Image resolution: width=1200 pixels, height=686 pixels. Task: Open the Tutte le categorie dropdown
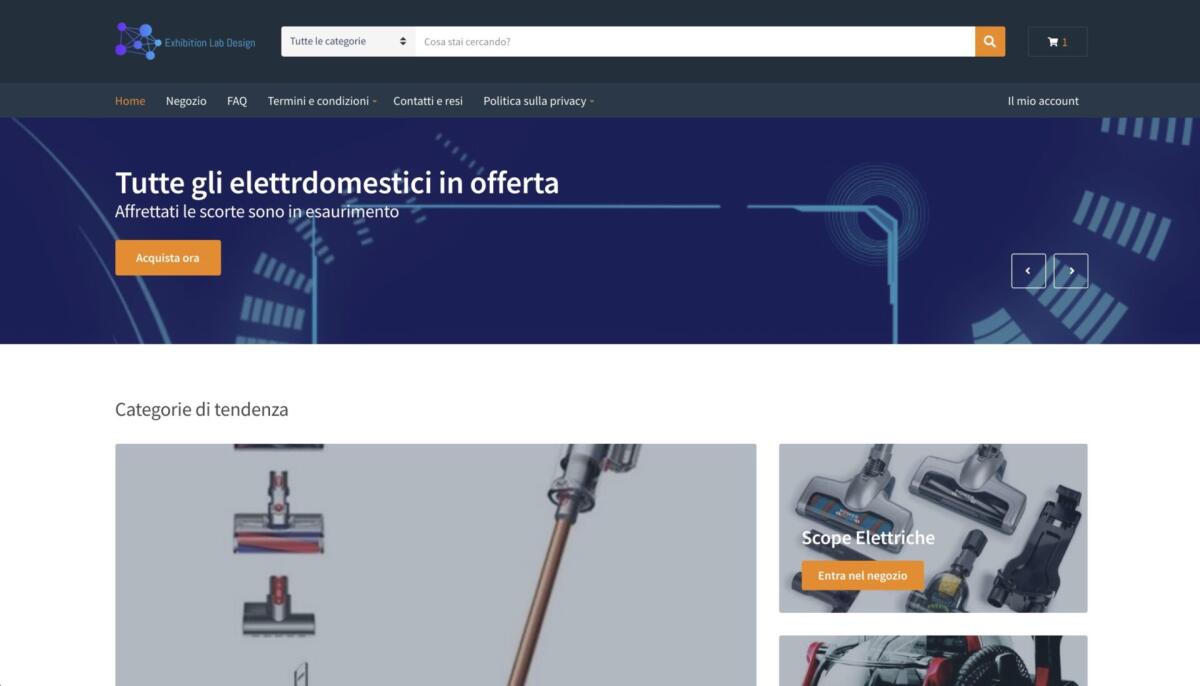tap(345, 41)
